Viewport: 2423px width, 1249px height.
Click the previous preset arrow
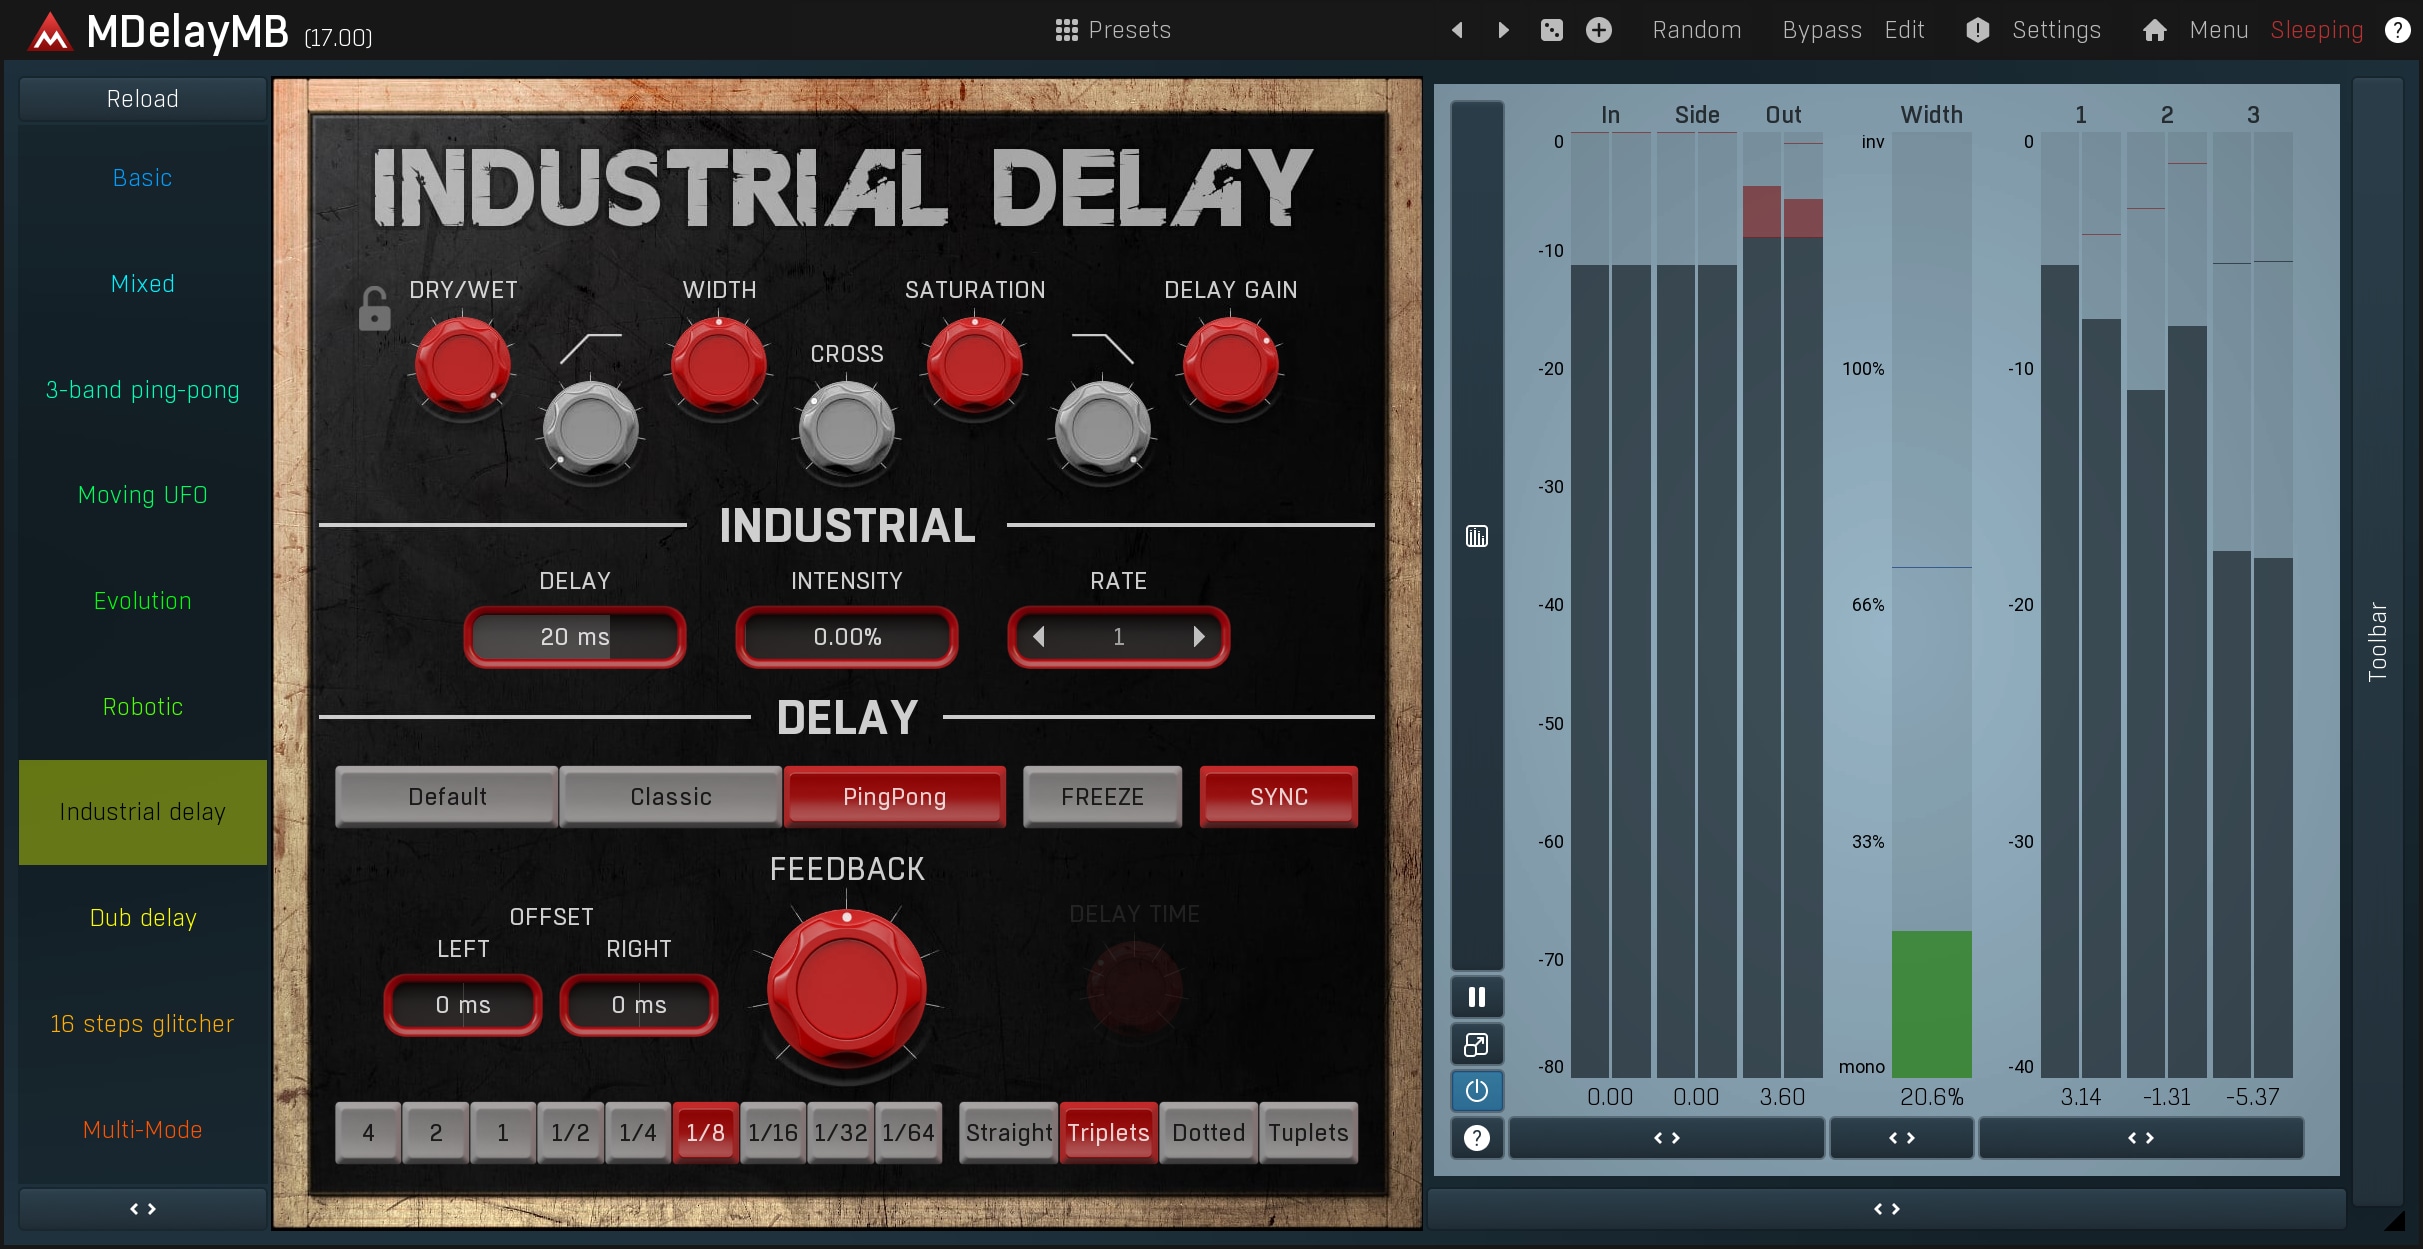[x=1457, y=30]
